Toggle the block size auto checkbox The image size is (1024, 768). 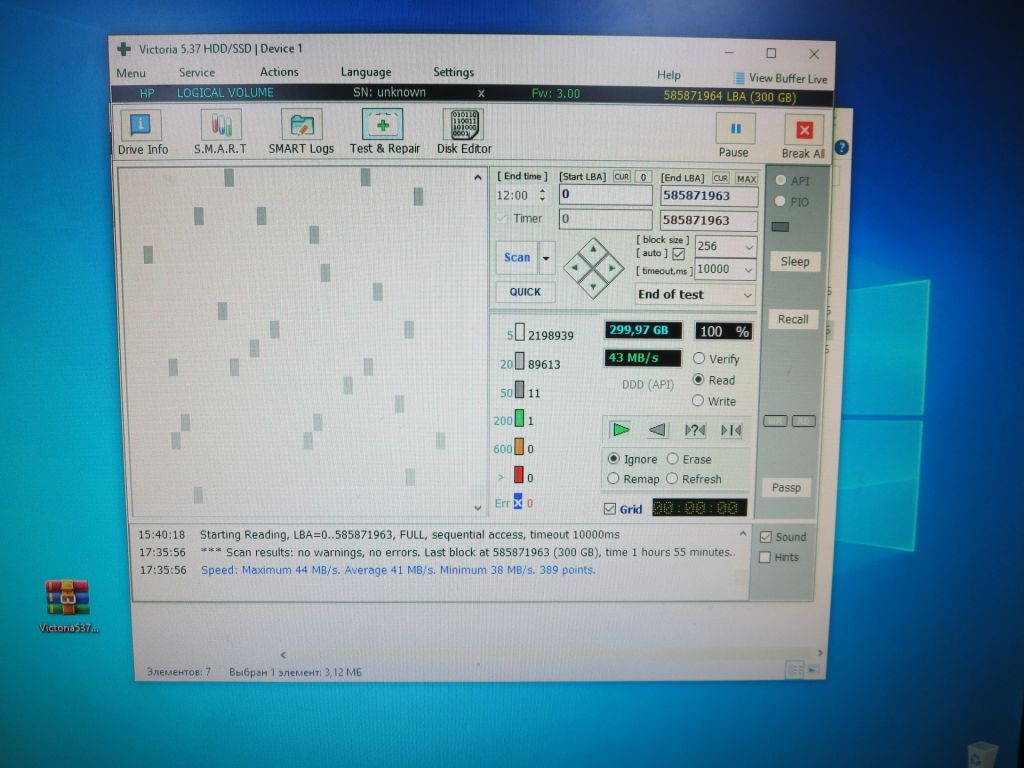679,253
